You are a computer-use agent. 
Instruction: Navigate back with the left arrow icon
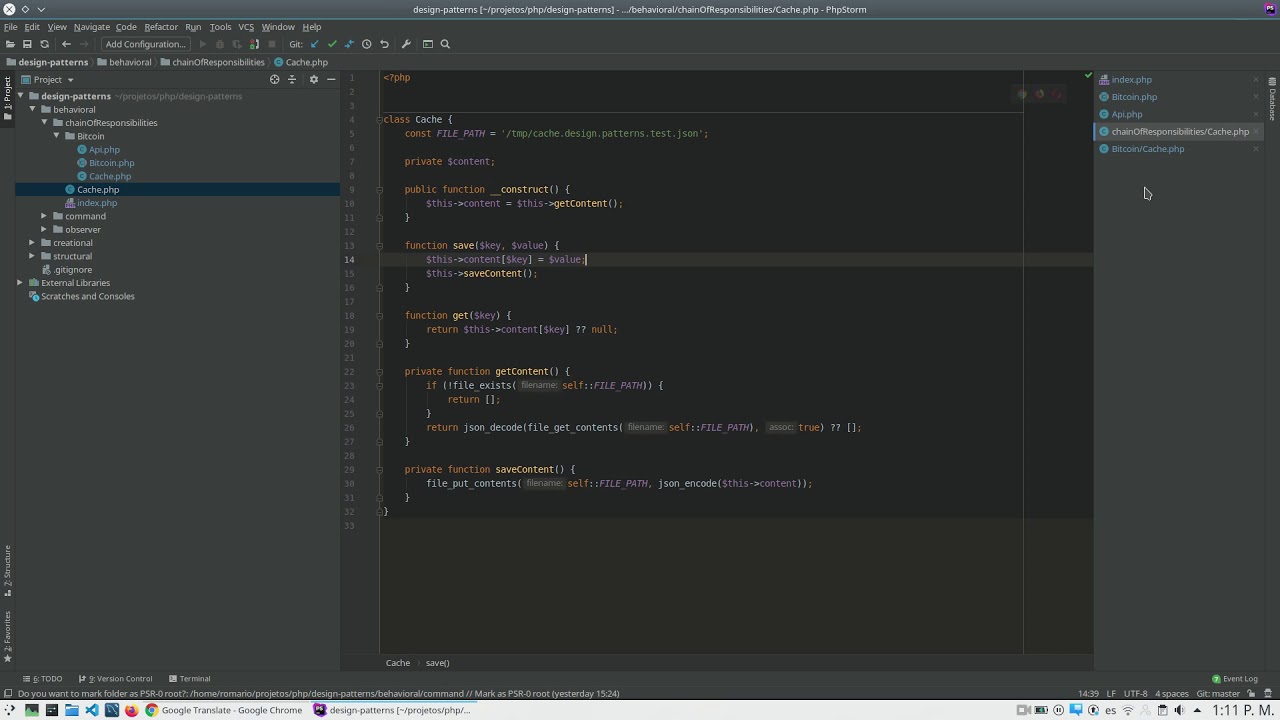point(66,44)
